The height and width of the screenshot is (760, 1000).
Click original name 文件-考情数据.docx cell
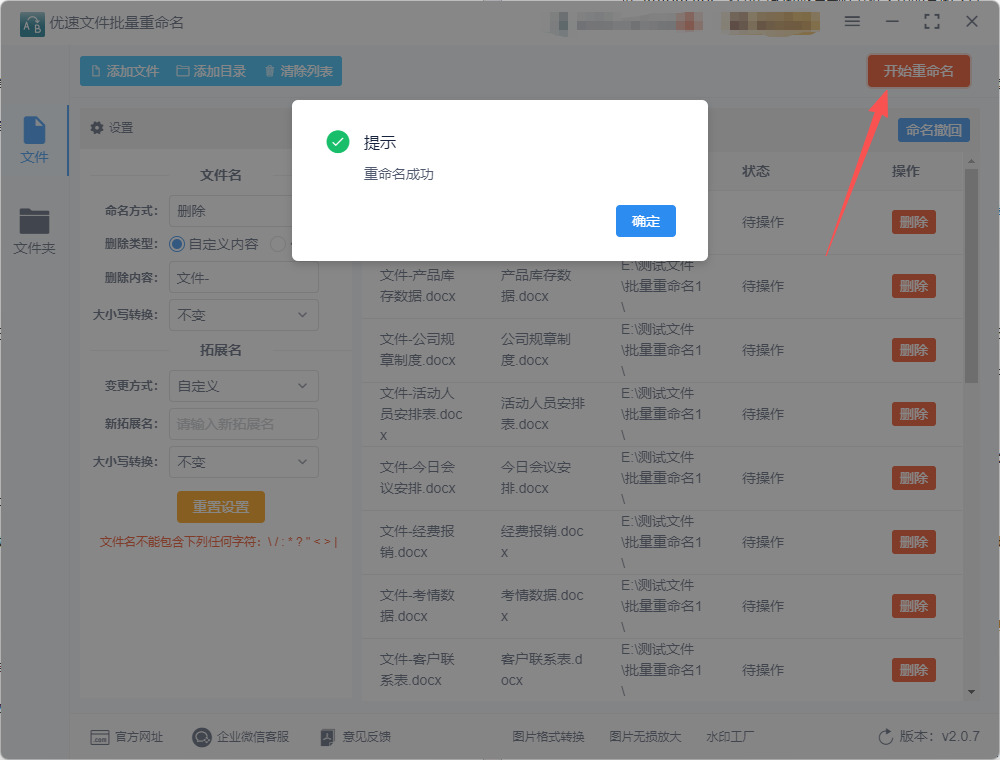(x=417, y=606)
